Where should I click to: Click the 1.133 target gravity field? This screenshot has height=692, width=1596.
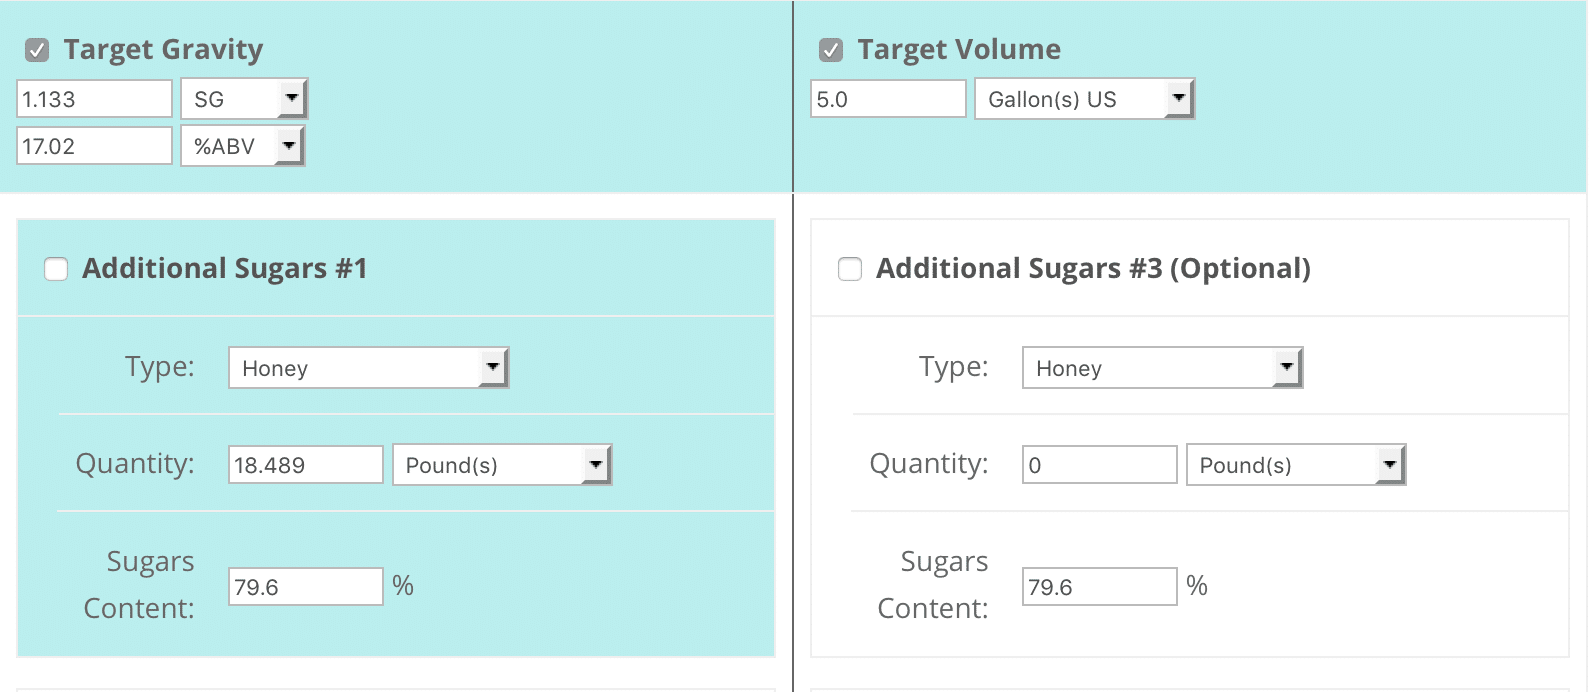click(95, 99)
